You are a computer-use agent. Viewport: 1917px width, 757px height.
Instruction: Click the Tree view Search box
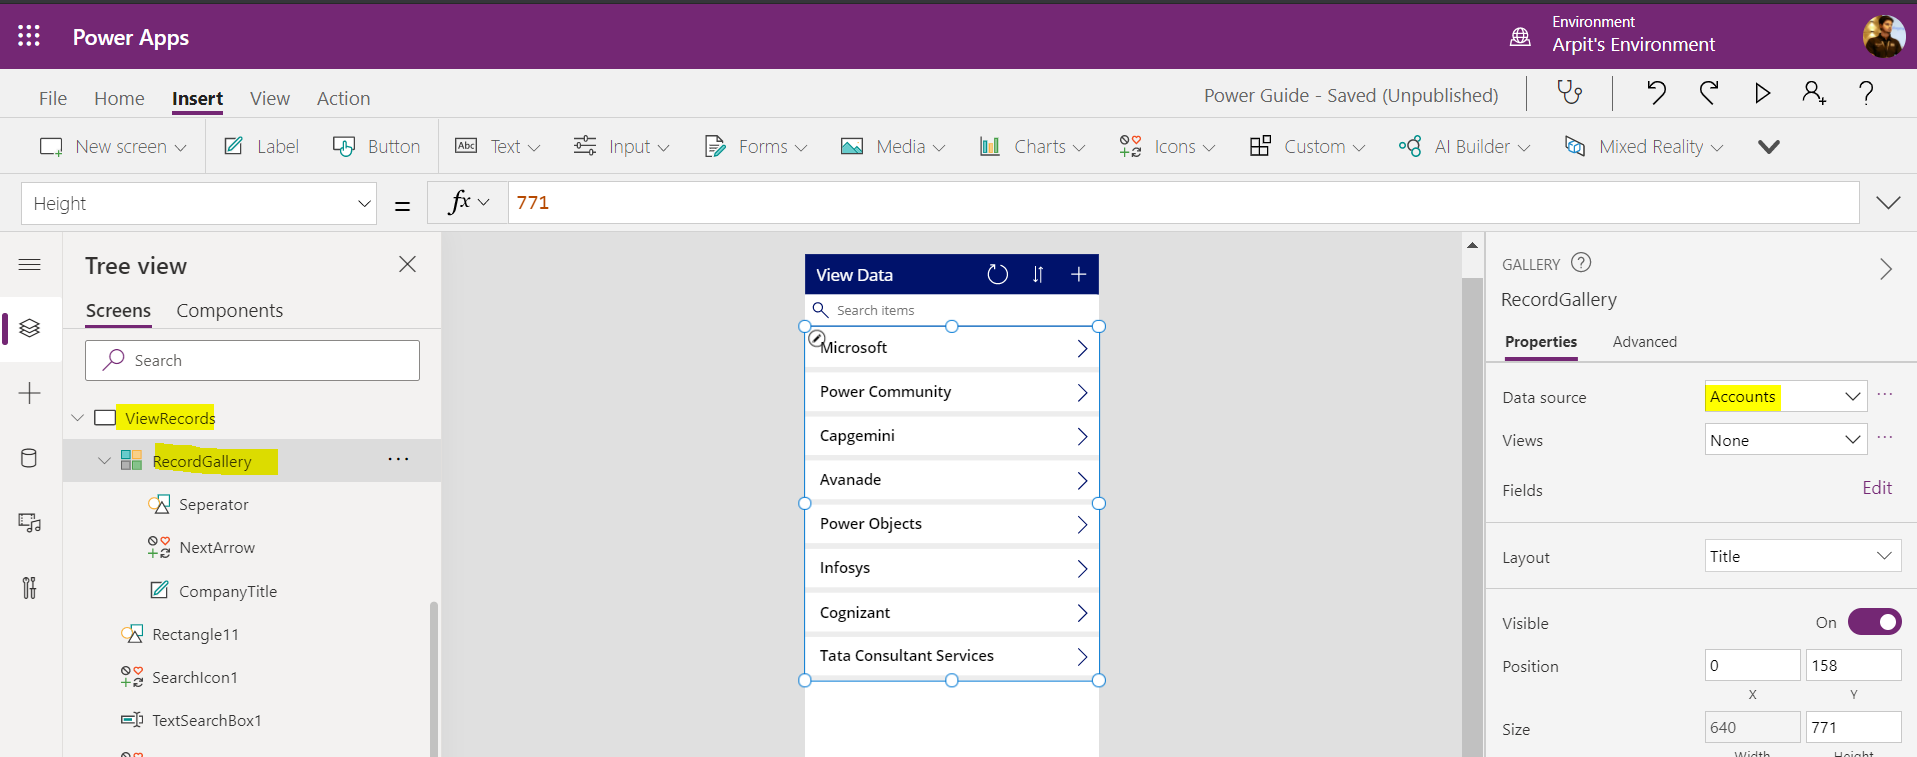point(252,360)
